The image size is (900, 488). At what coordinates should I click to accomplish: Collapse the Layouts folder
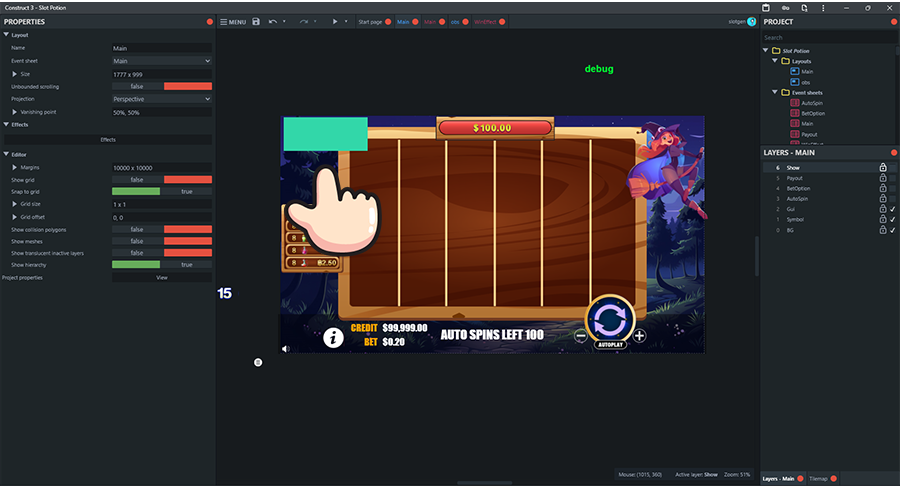775,61
